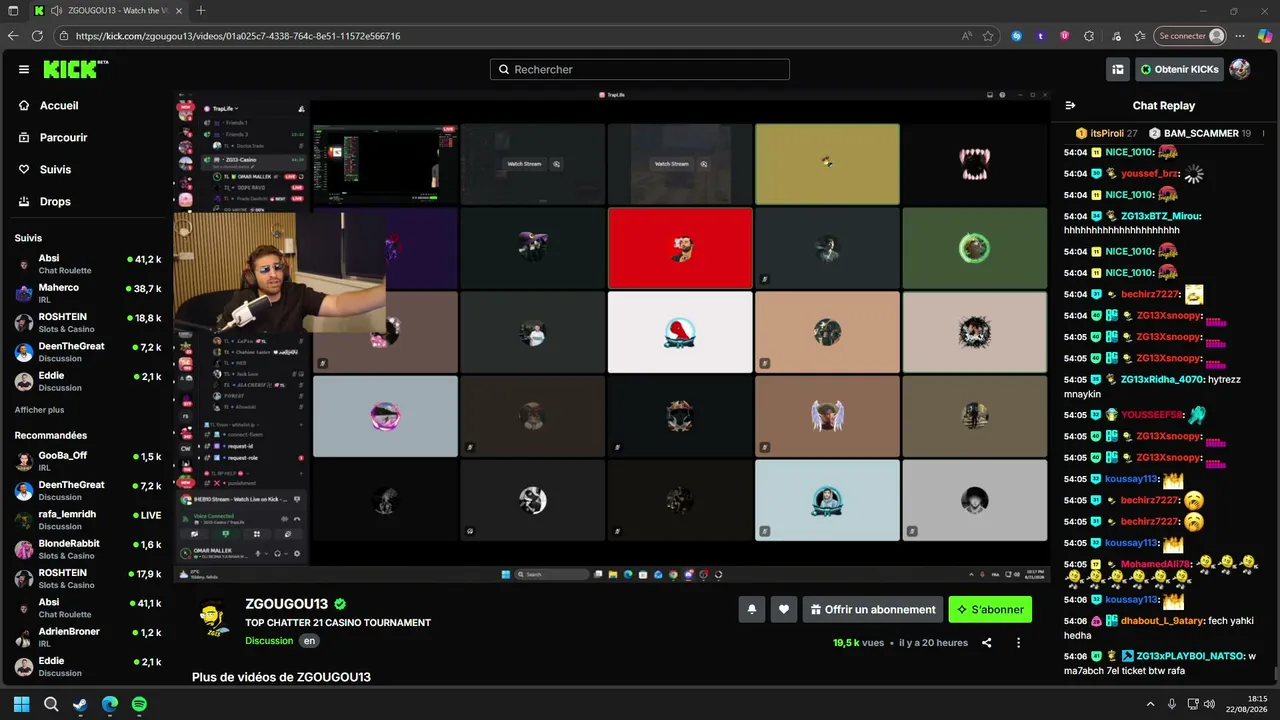Click the Rechercher search field
The image size is (1280, 720).
[x=640, y=69]
